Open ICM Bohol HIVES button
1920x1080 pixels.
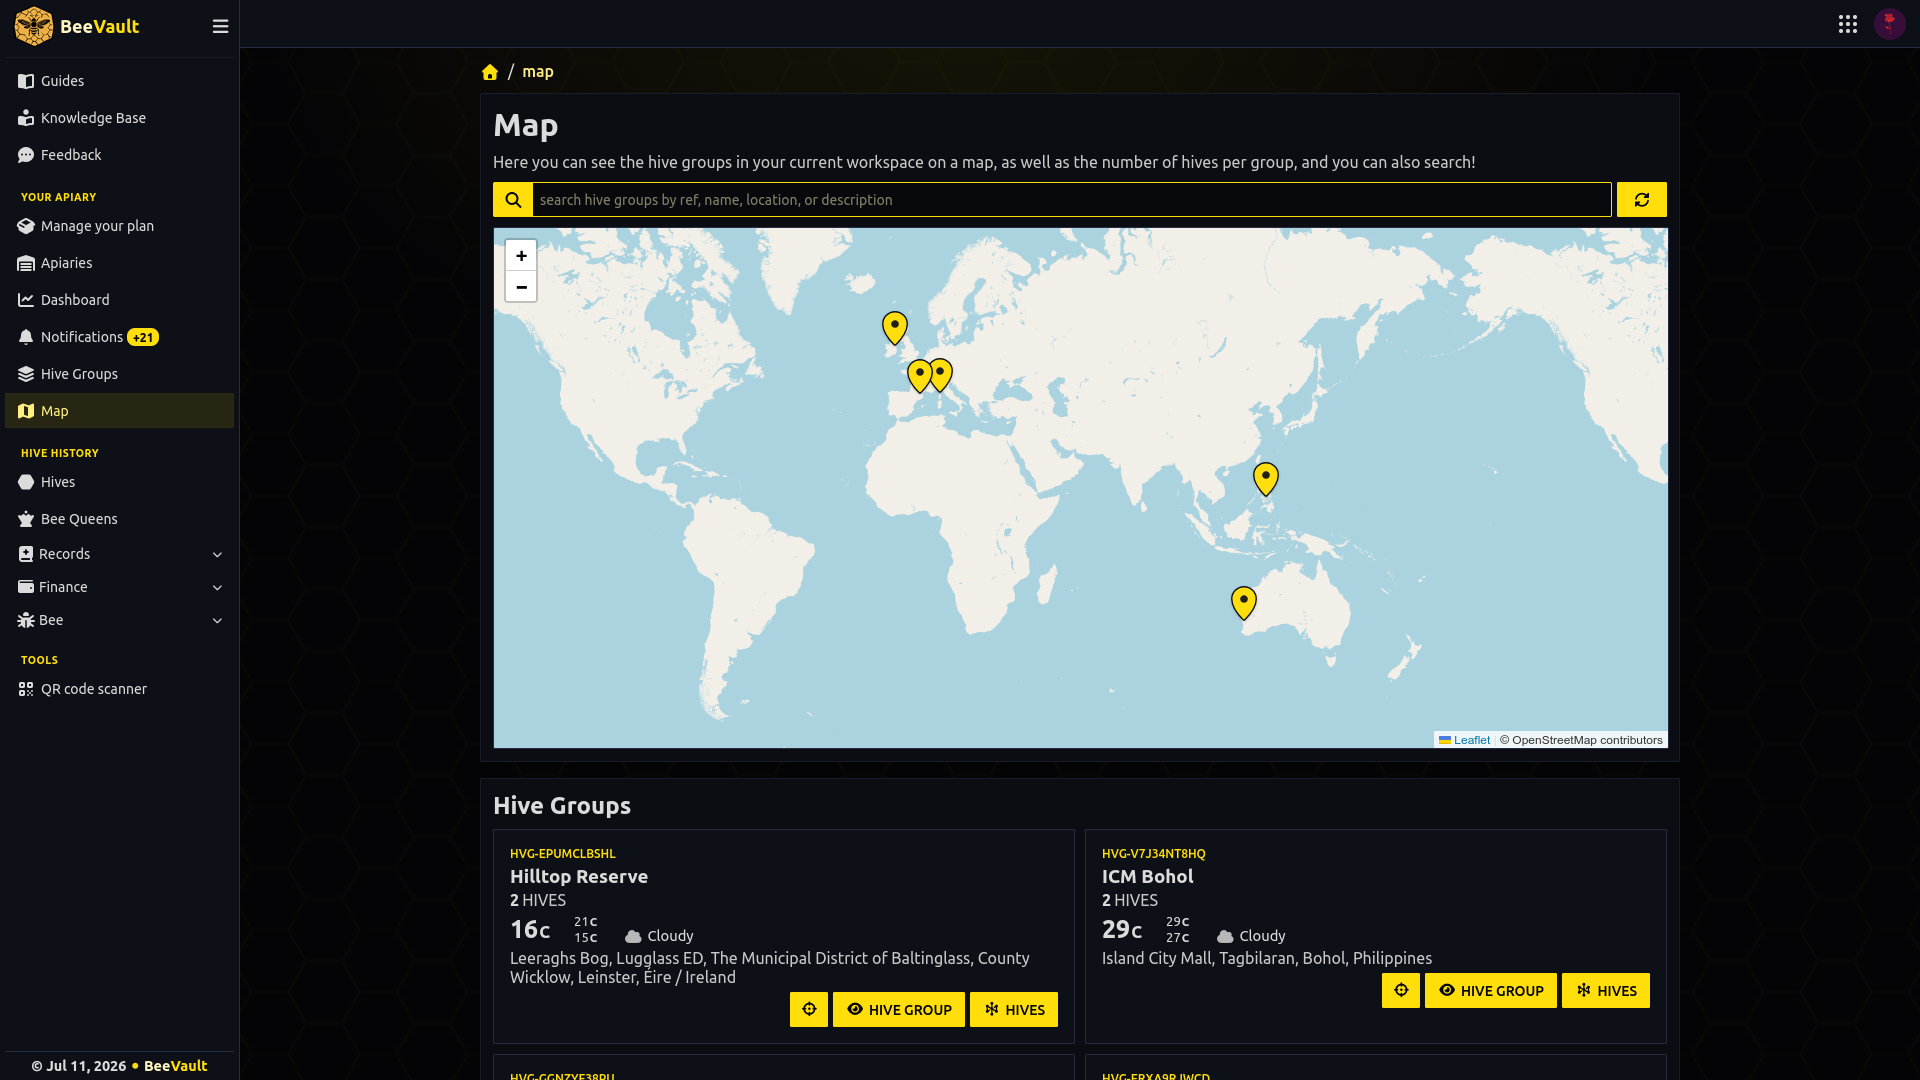click(1606, 990)
